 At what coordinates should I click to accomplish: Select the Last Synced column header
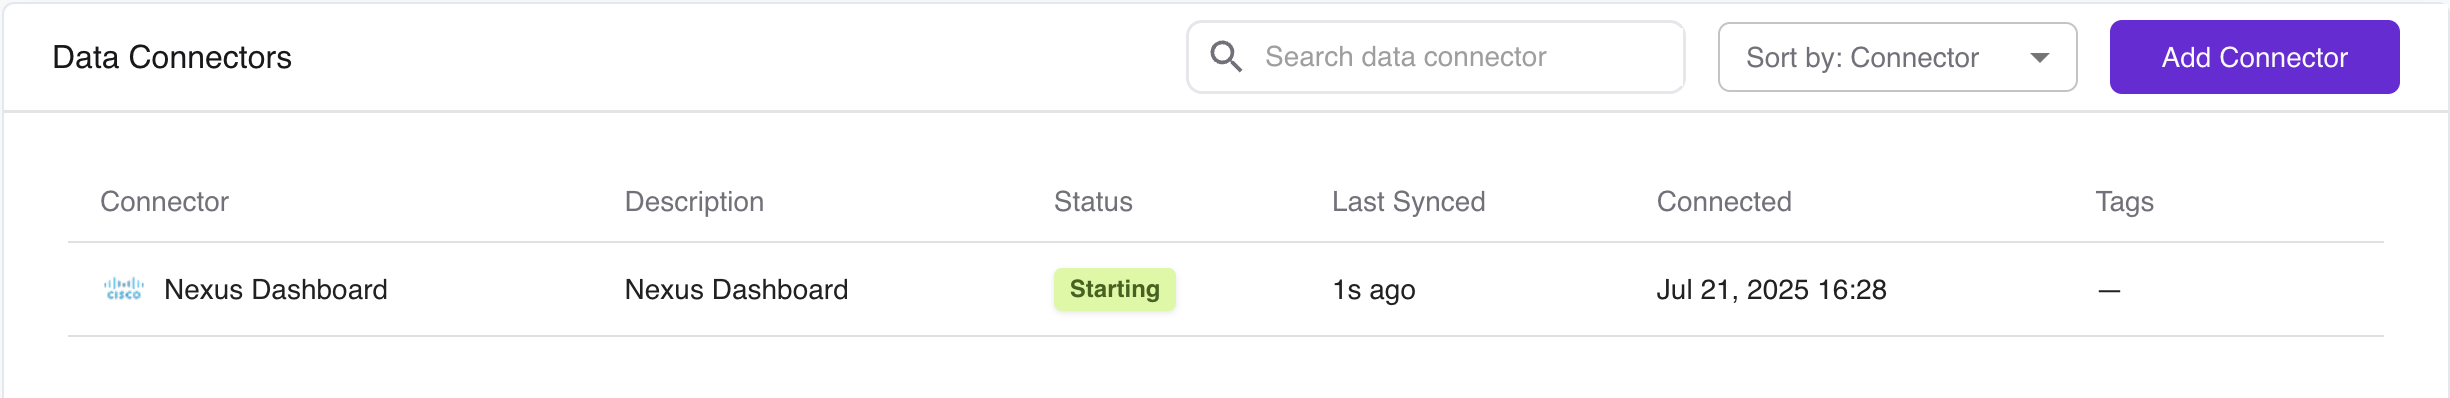(x=1408, y=202)
